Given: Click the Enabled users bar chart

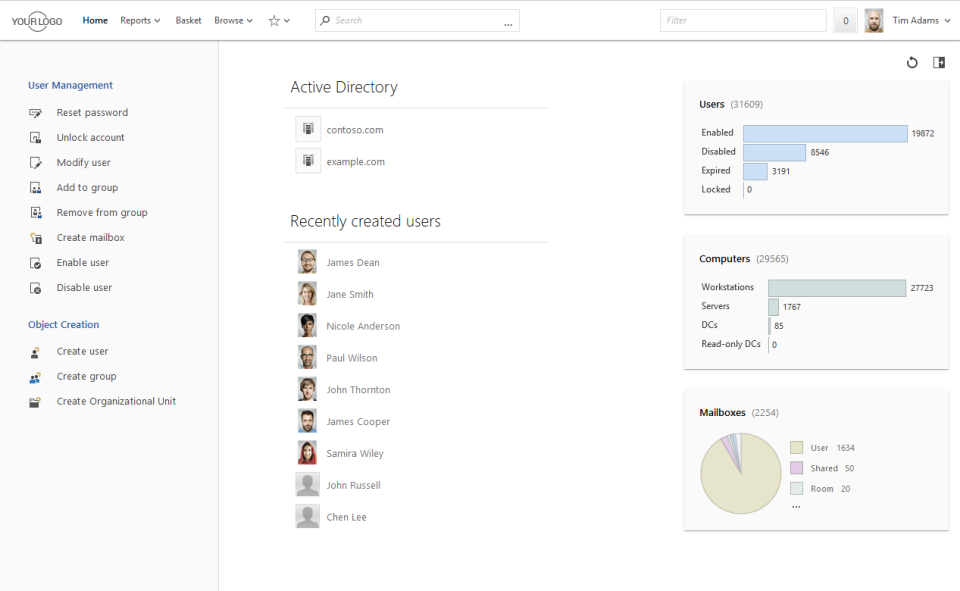Looking at the screenshot, I should (825, 132).
